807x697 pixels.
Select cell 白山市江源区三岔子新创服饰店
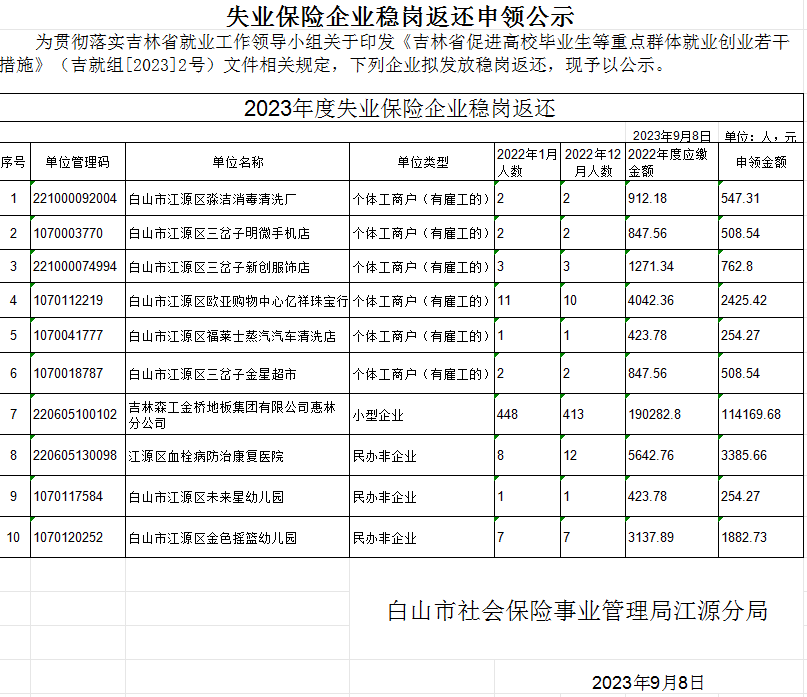pos(237,266)
